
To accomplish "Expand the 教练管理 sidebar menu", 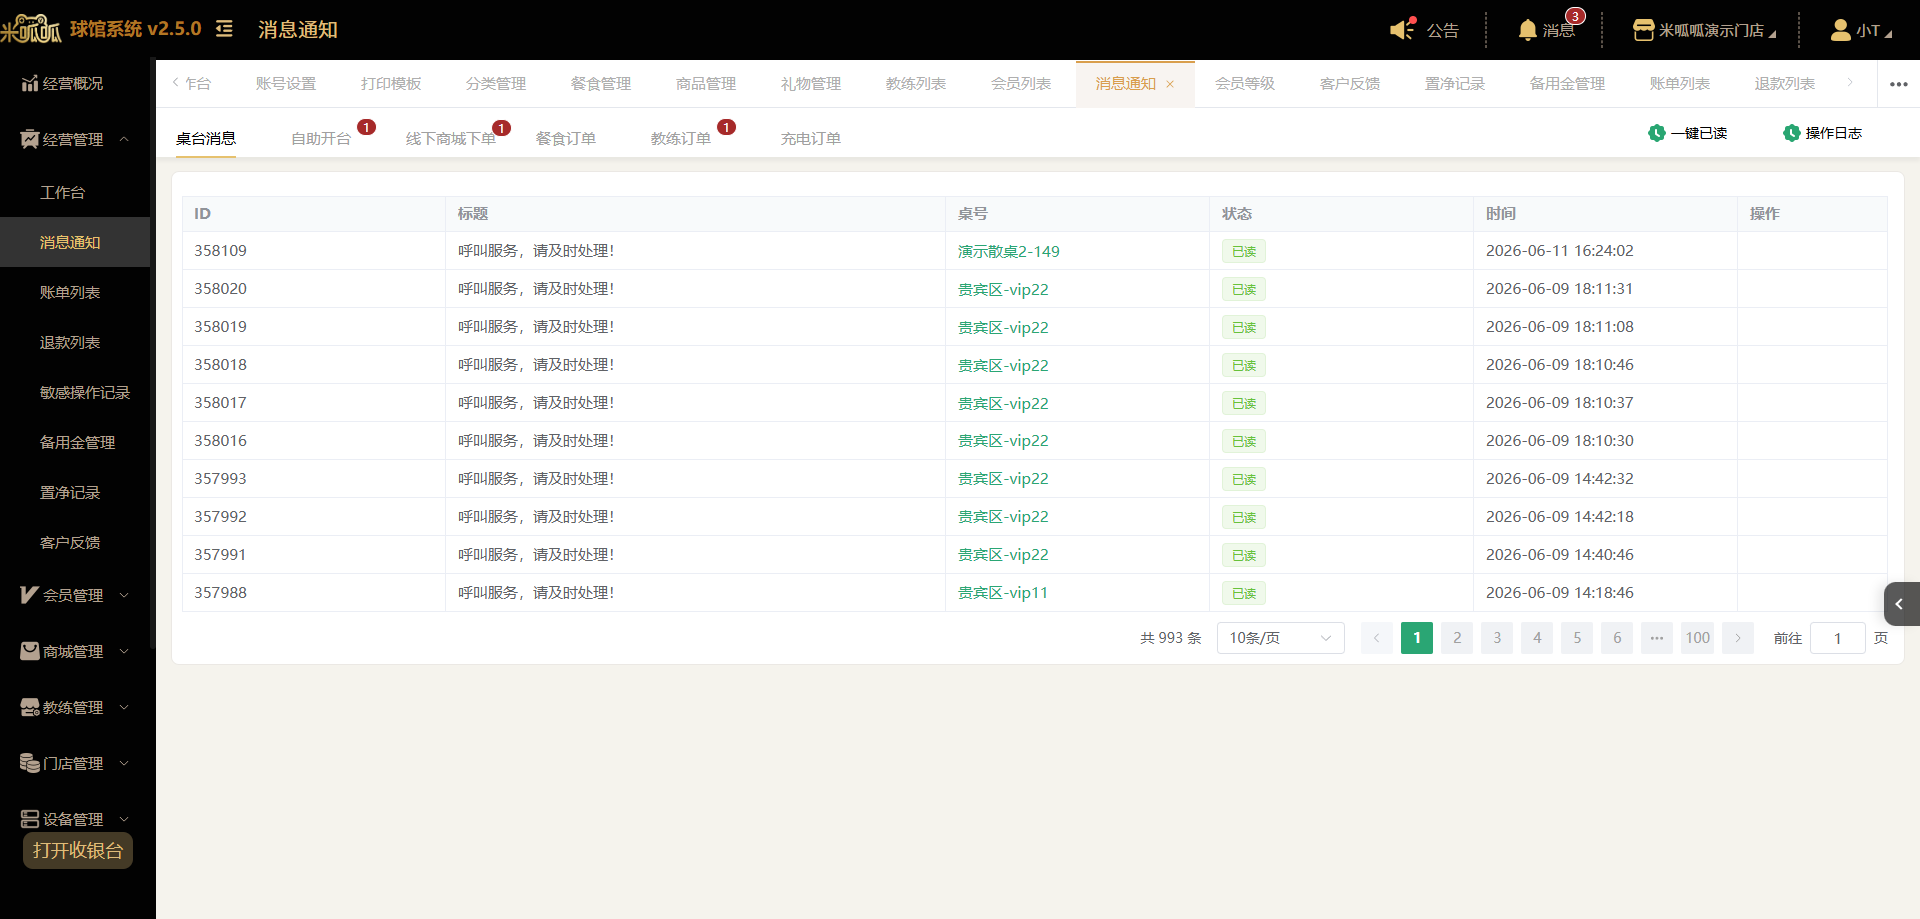I will click(x=75, y=707).
